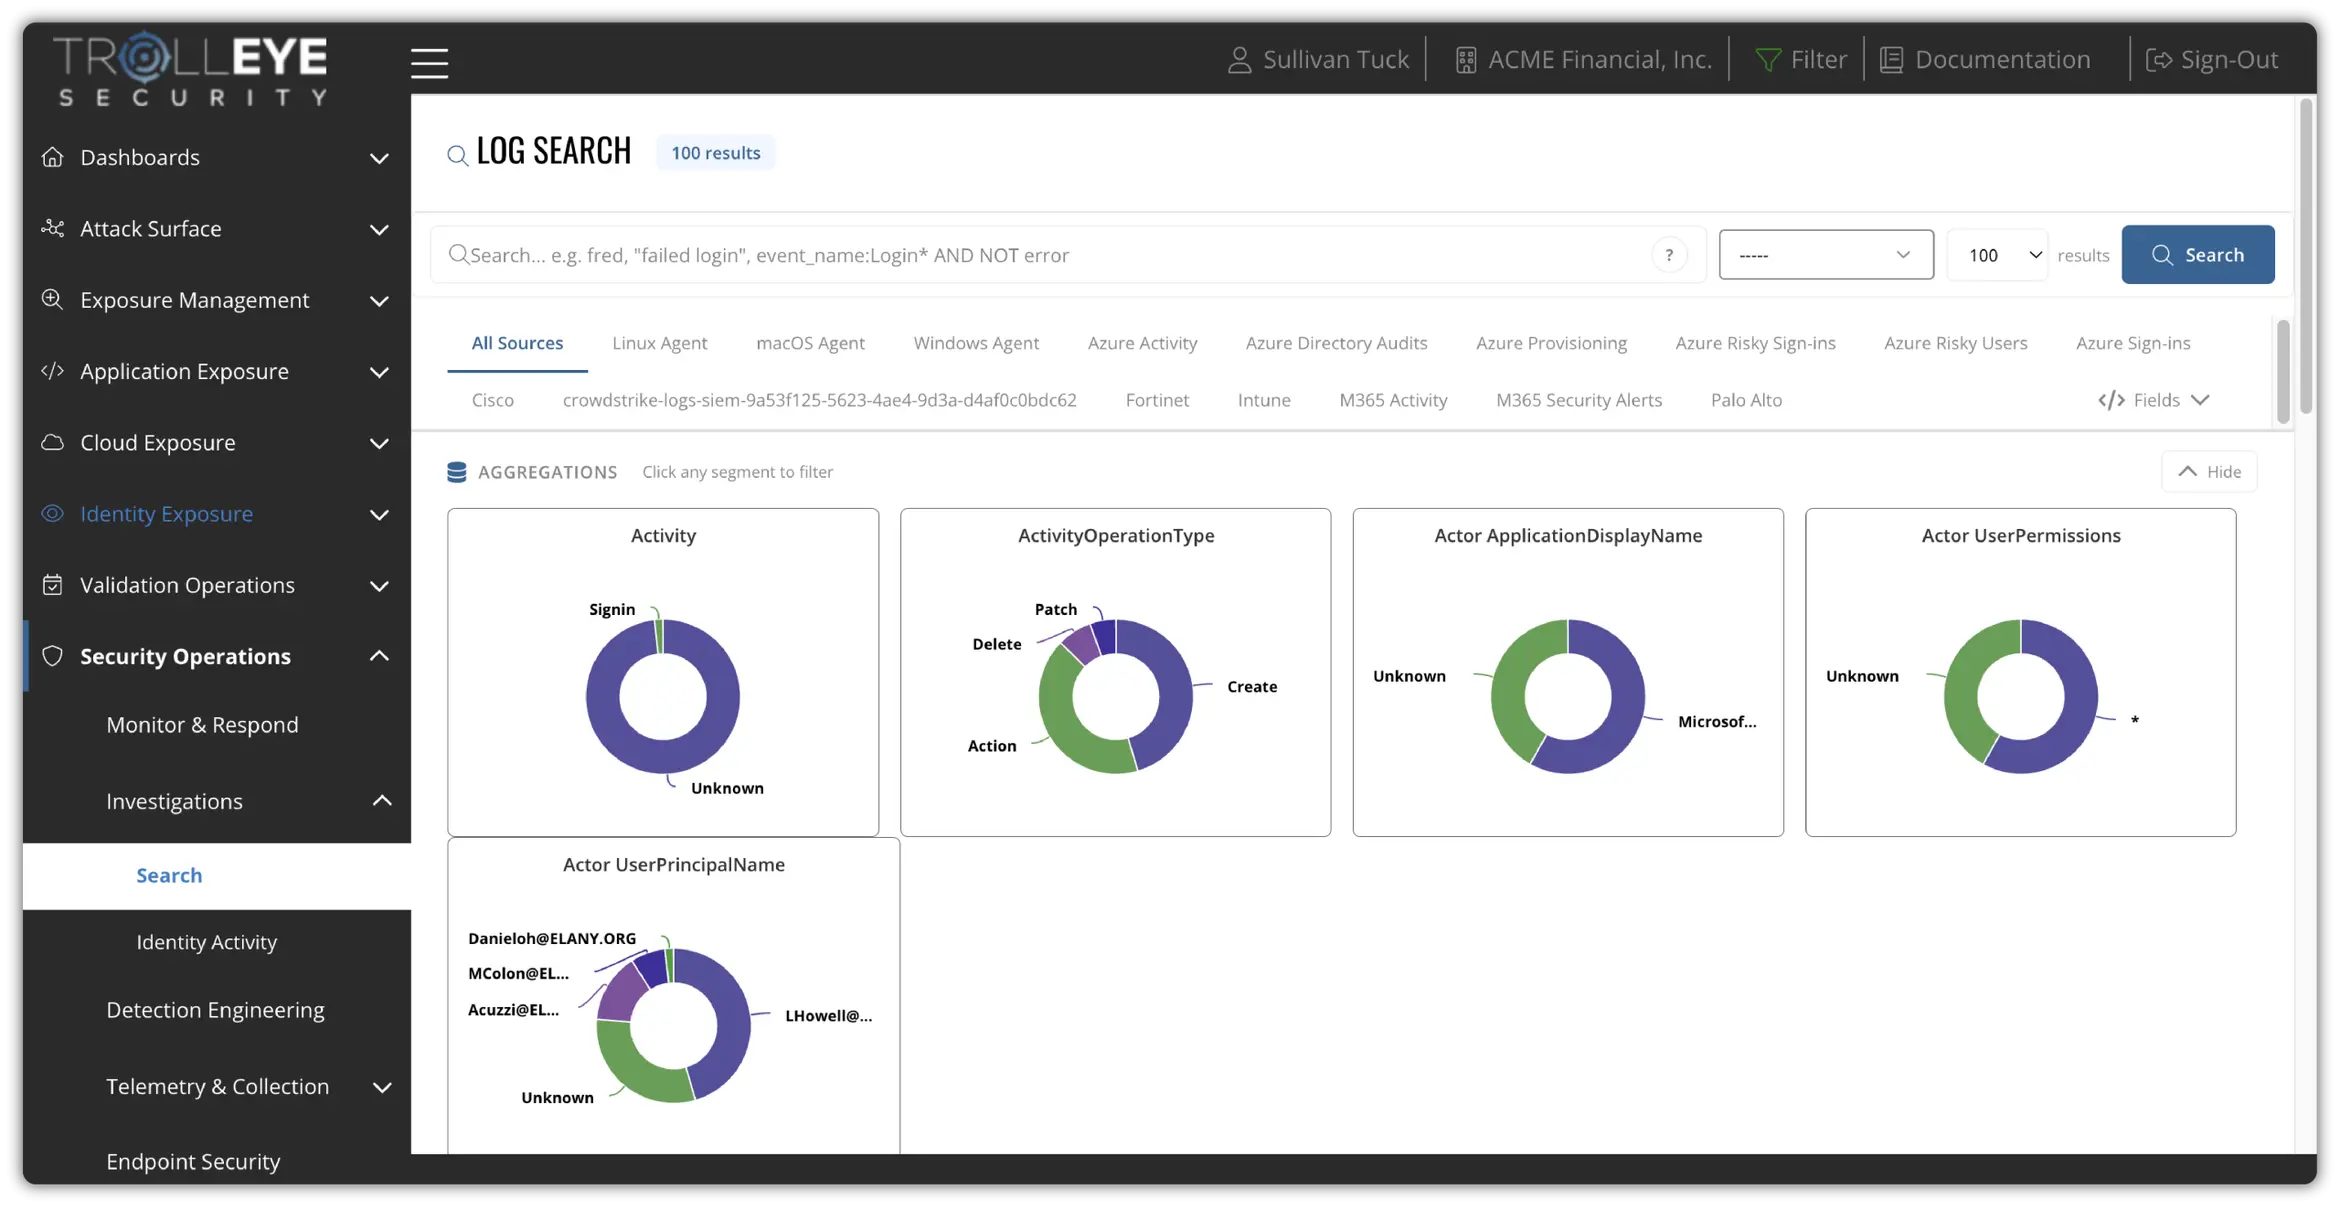This screenshot has height=1207, width=2340.
Task: Click the building icon for ACME Financial
Action: [x=1465, y=60]
